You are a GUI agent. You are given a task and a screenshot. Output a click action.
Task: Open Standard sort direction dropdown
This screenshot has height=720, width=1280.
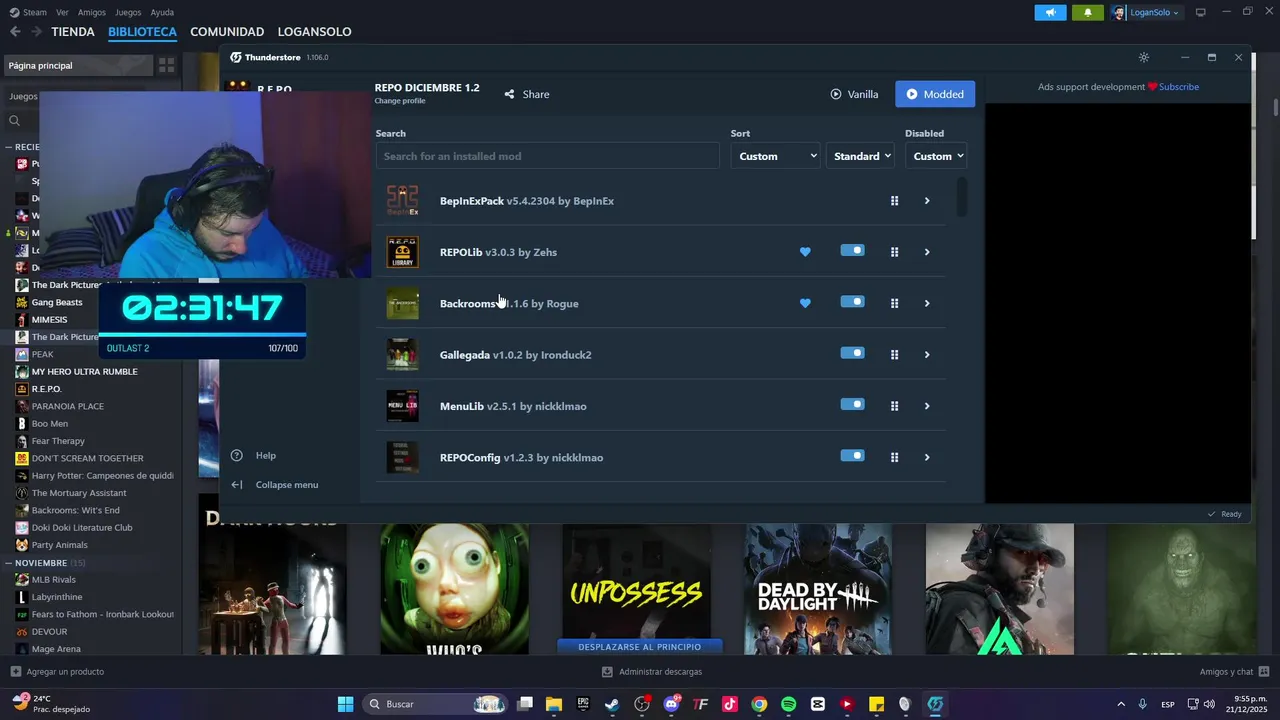[x=860, y=156]
